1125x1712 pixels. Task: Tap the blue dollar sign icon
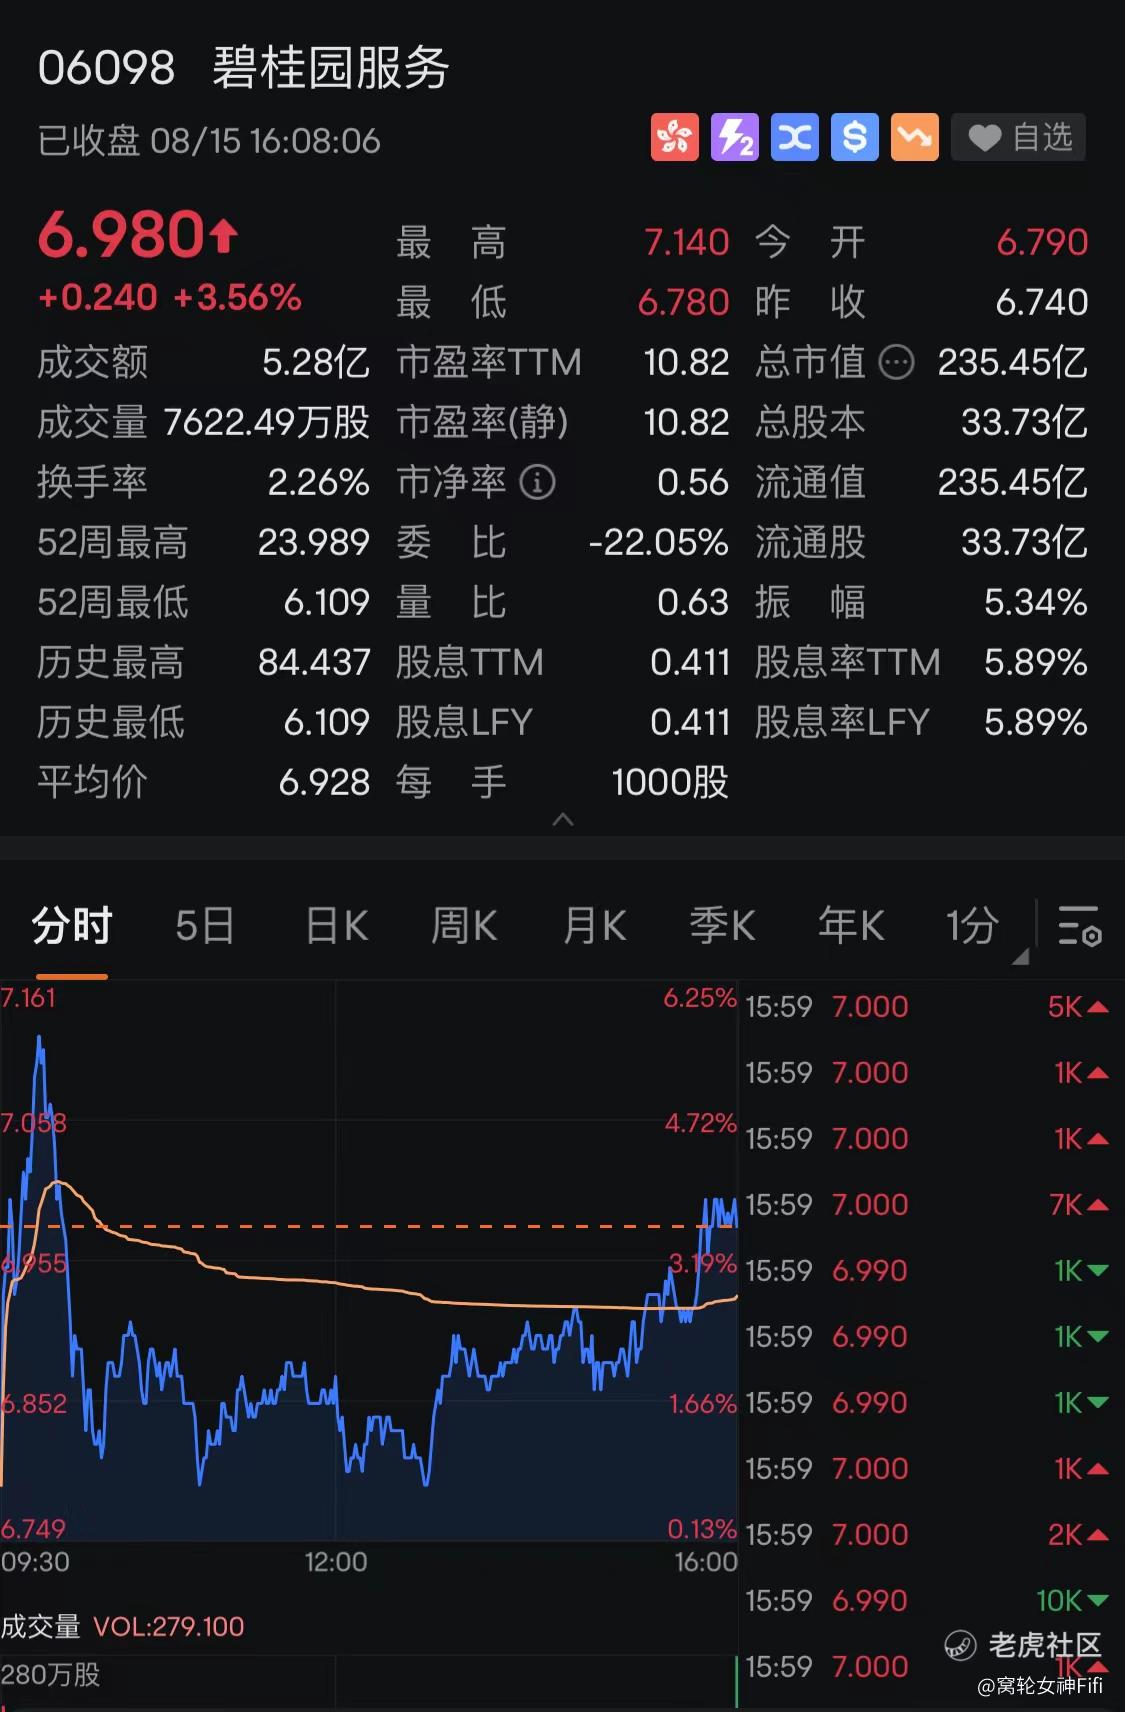[x=855, y=137]
